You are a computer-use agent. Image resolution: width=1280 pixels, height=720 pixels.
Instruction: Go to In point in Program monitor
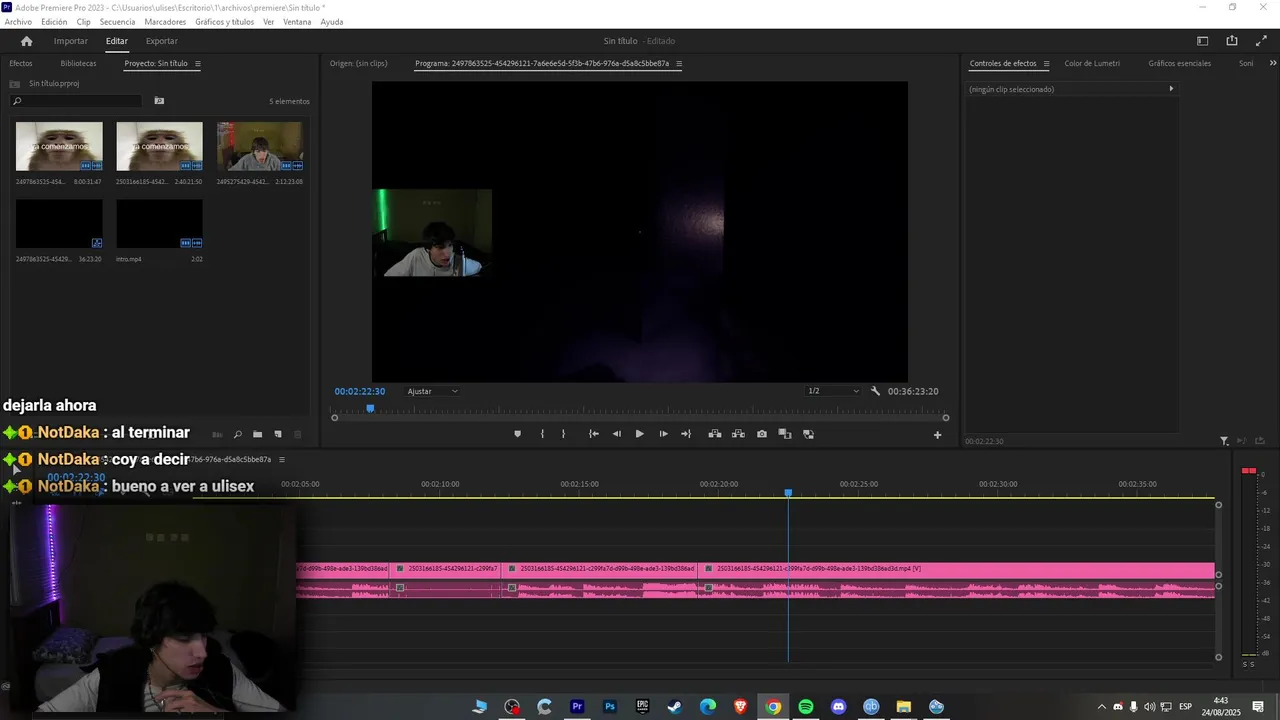593,434
